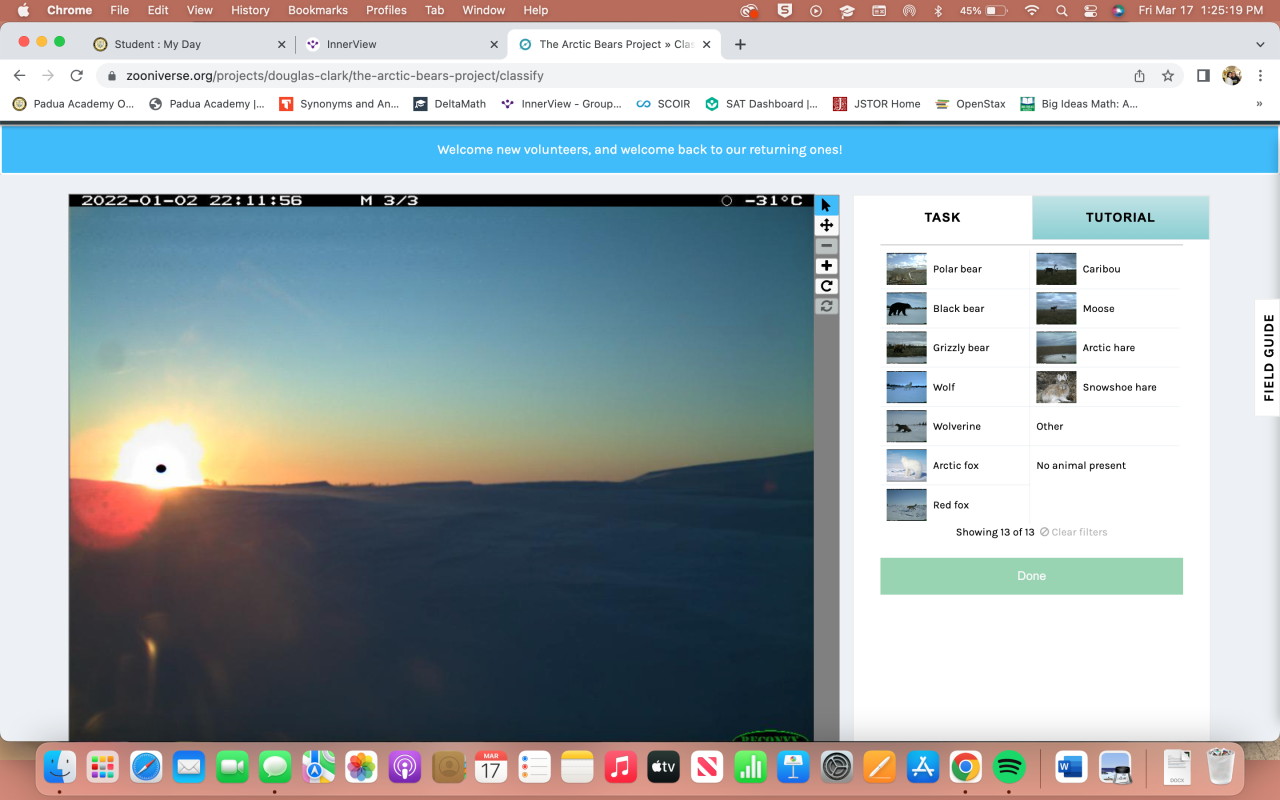Image resolution: width=1280 pixels, height=800 pixels.
Task: Open the OpenStax bookmark
Action: pyautogui.click(x=970, y=103)
